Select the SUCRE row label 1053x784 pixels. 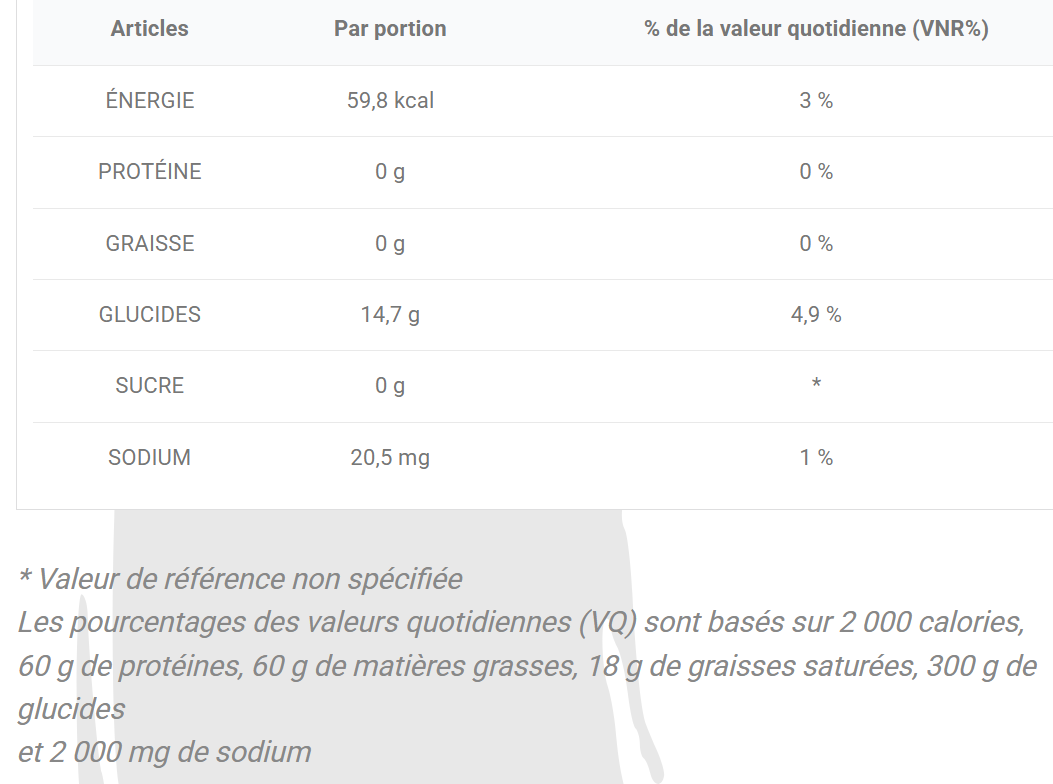coord(150,385)
